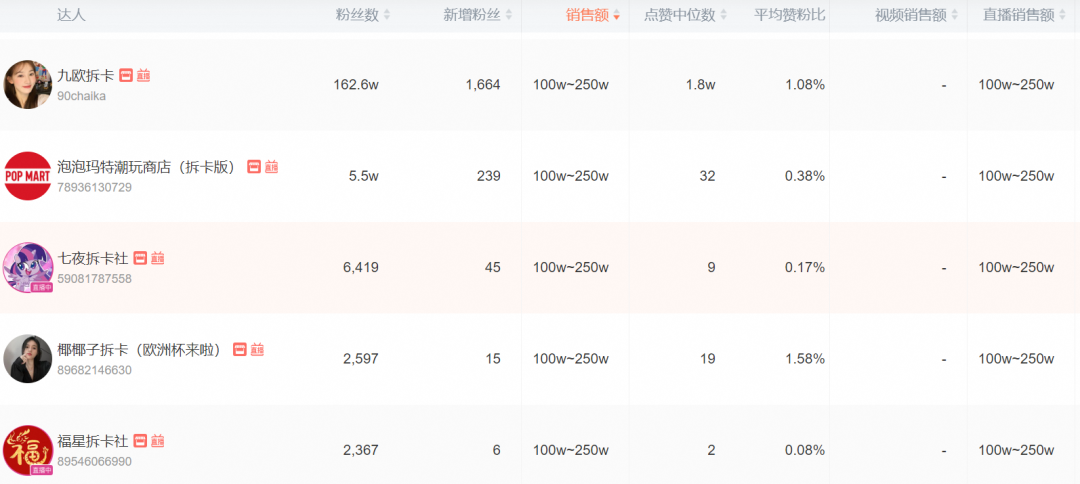Click the 七夜拆卡社 live avatar

pyautogui.click(x=28, y=267)
